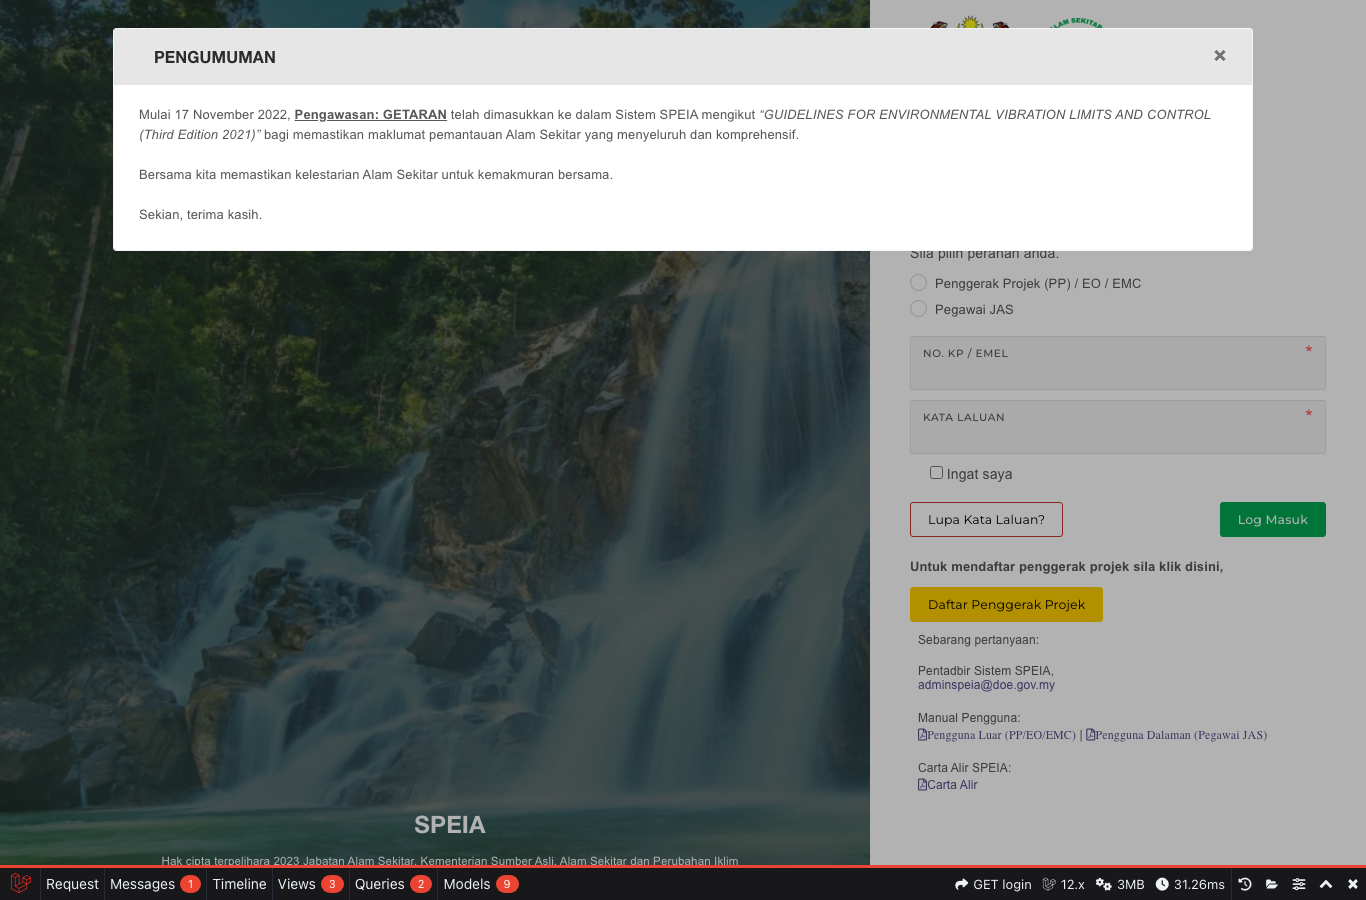
Task: Tick the Ingat saya checkbox
Action: 936,473
